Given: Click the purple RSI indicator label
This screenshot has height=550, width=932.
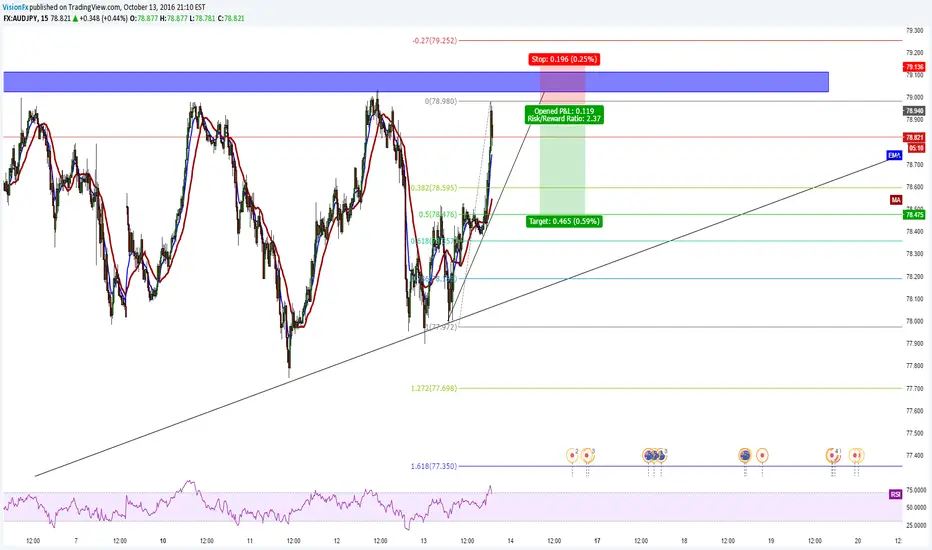Looking at the screenshot, I should [896, 495].
